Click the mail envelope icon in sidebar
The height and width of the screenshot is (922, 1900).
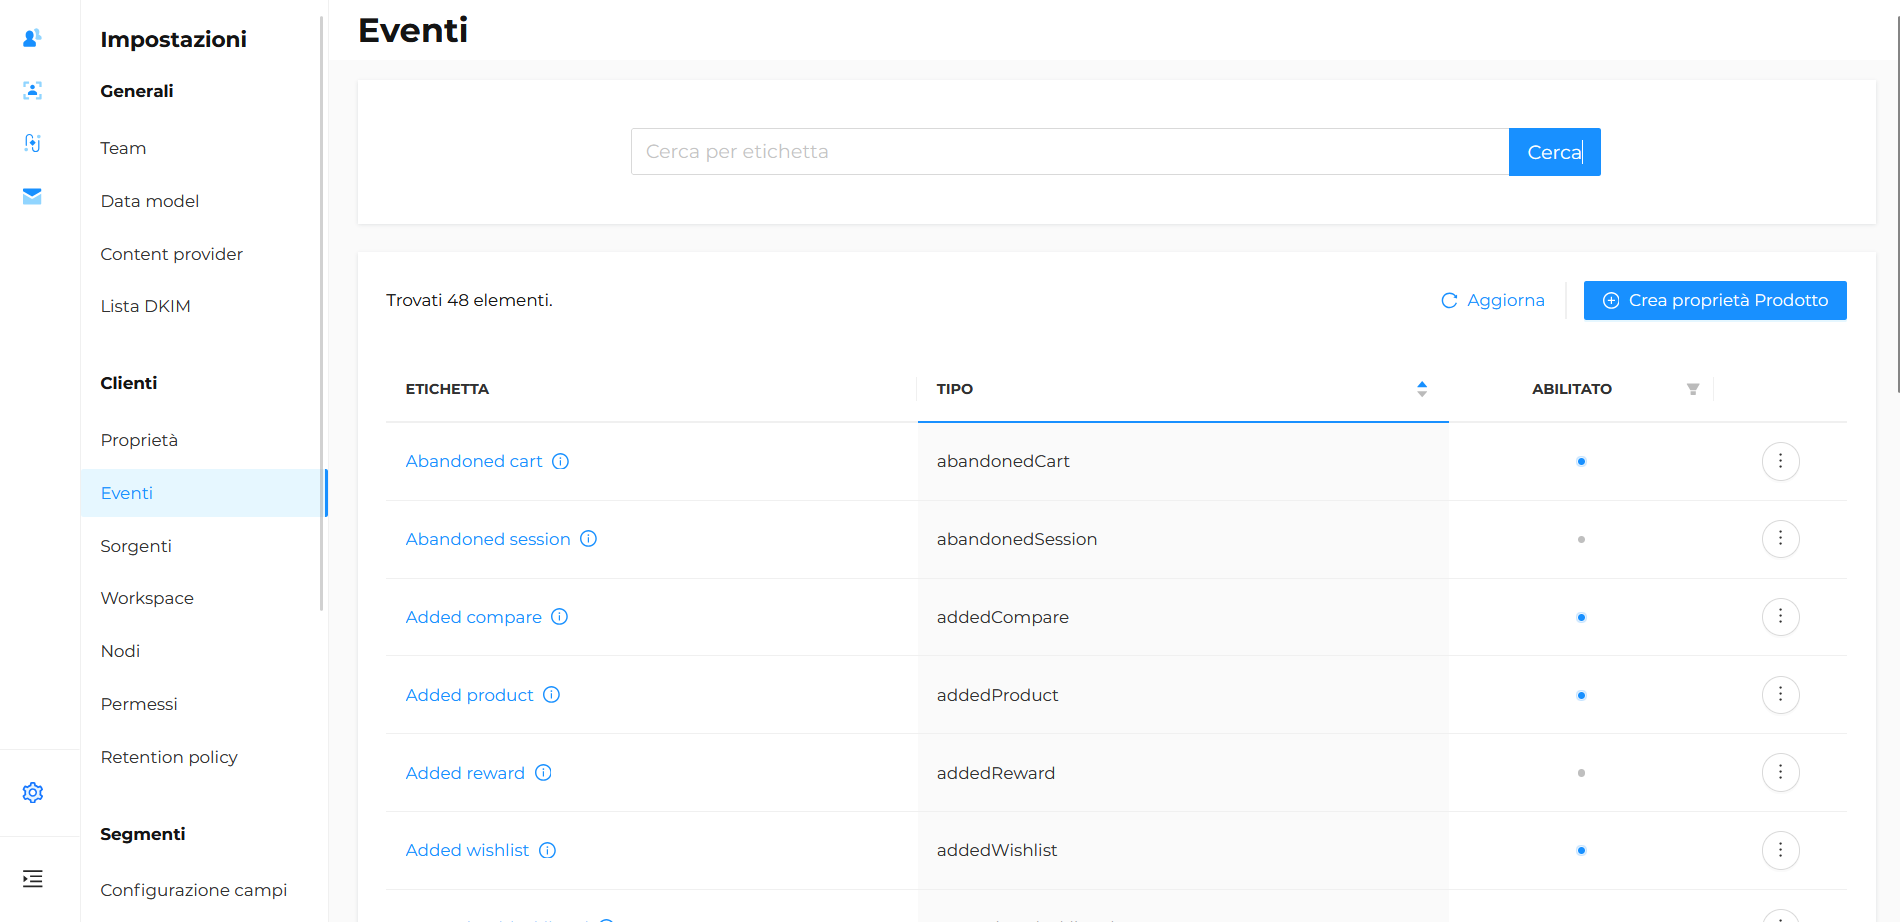click(32, 196)
